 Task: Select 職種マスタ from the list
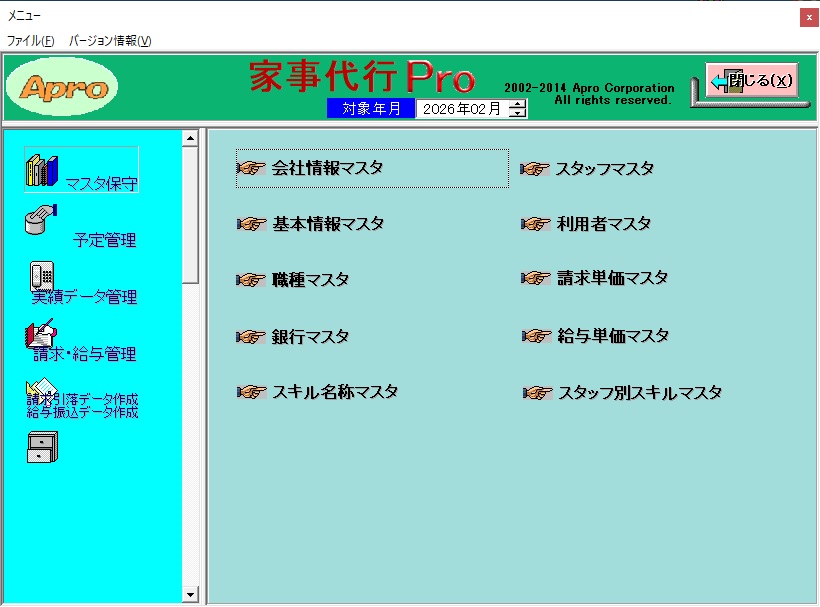(310, 280)
